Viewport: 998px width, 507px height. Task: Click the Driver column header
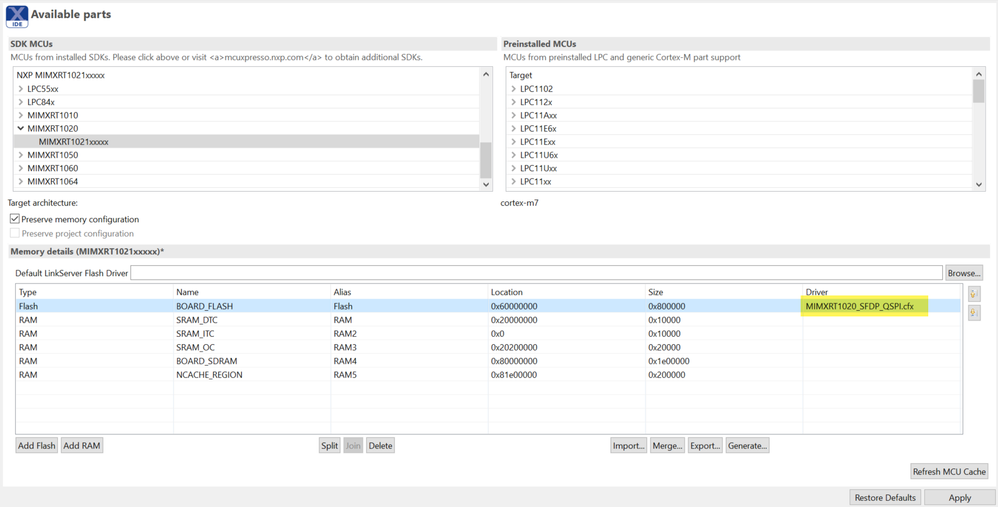(882, 292)
